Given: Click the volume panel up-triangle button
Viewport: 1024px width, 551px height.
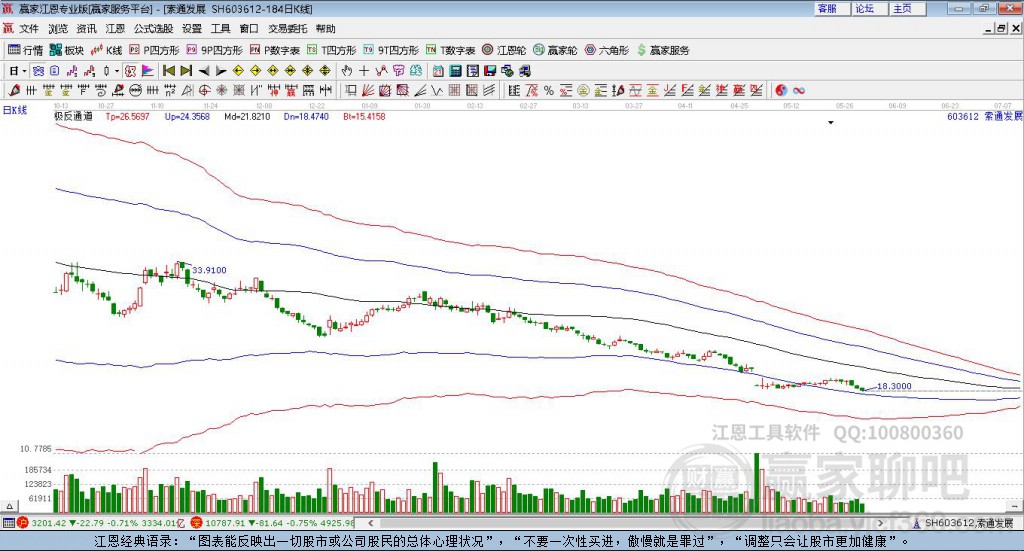Looking at the screenshot, I should [x=9, y=506].
